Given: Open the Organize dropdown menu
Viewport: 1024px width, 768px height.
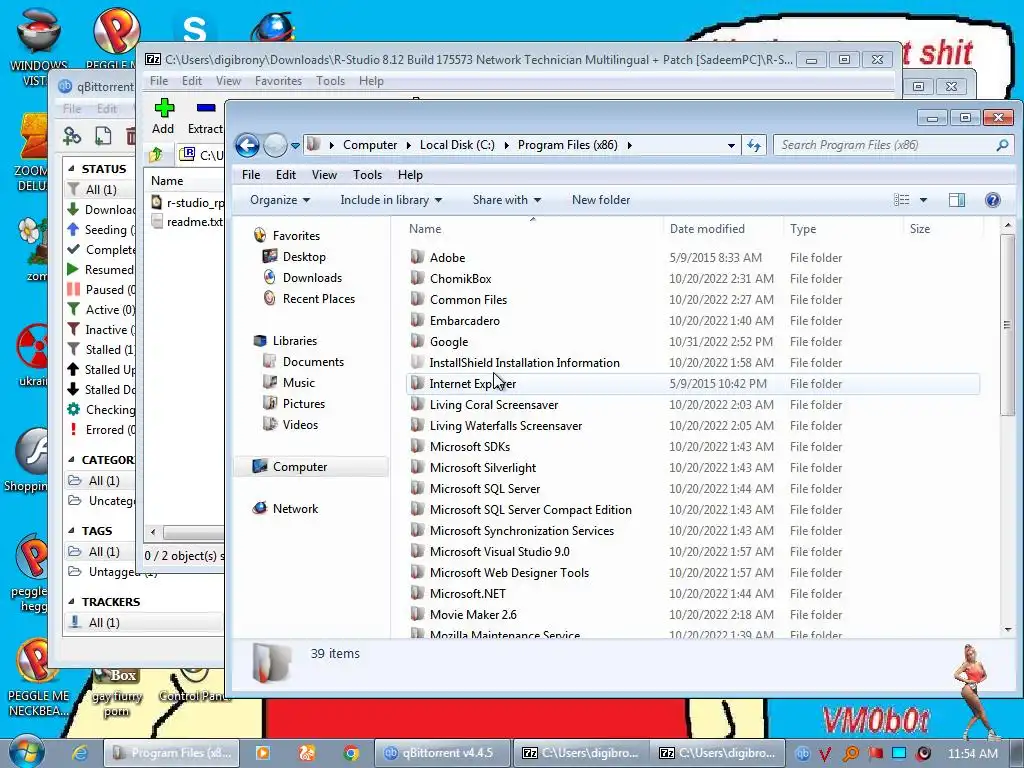Looking at the screenshot, I should [280, 200].
